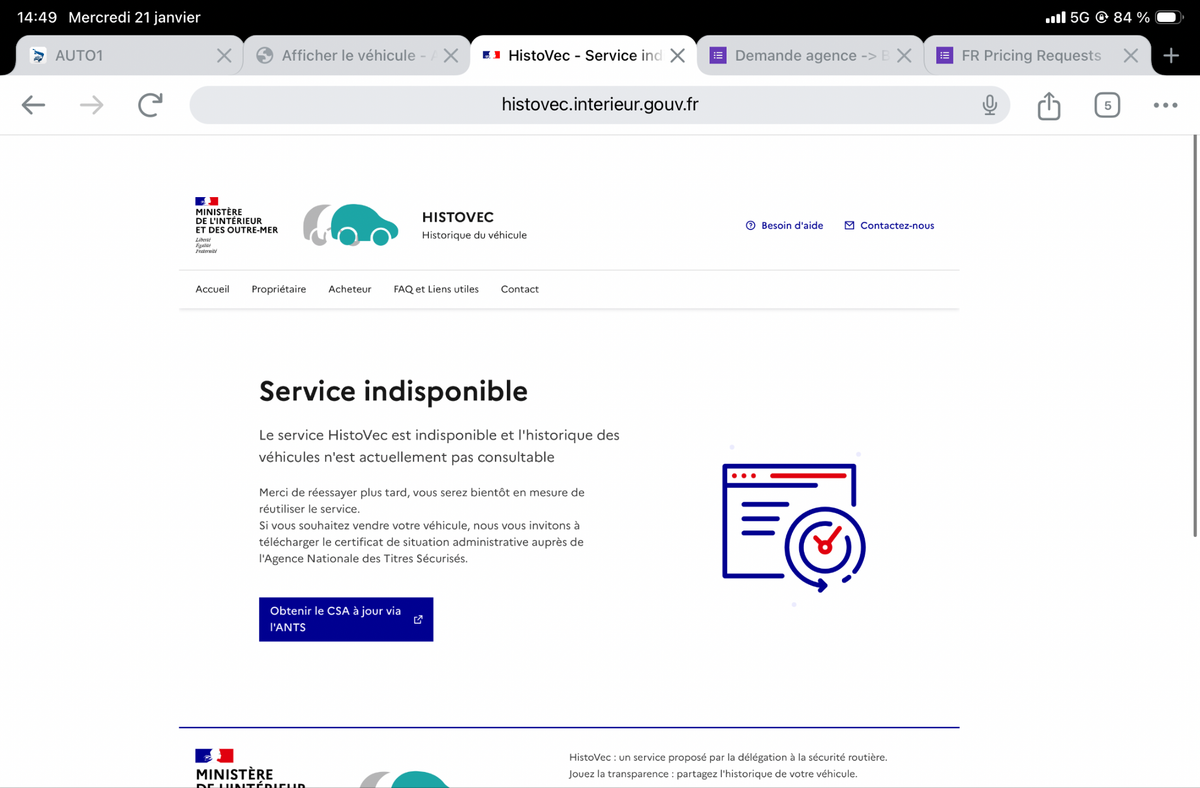Open the three-dot browser menu
Viewport: 1200px width, 788px height.
click(1164, 105)
